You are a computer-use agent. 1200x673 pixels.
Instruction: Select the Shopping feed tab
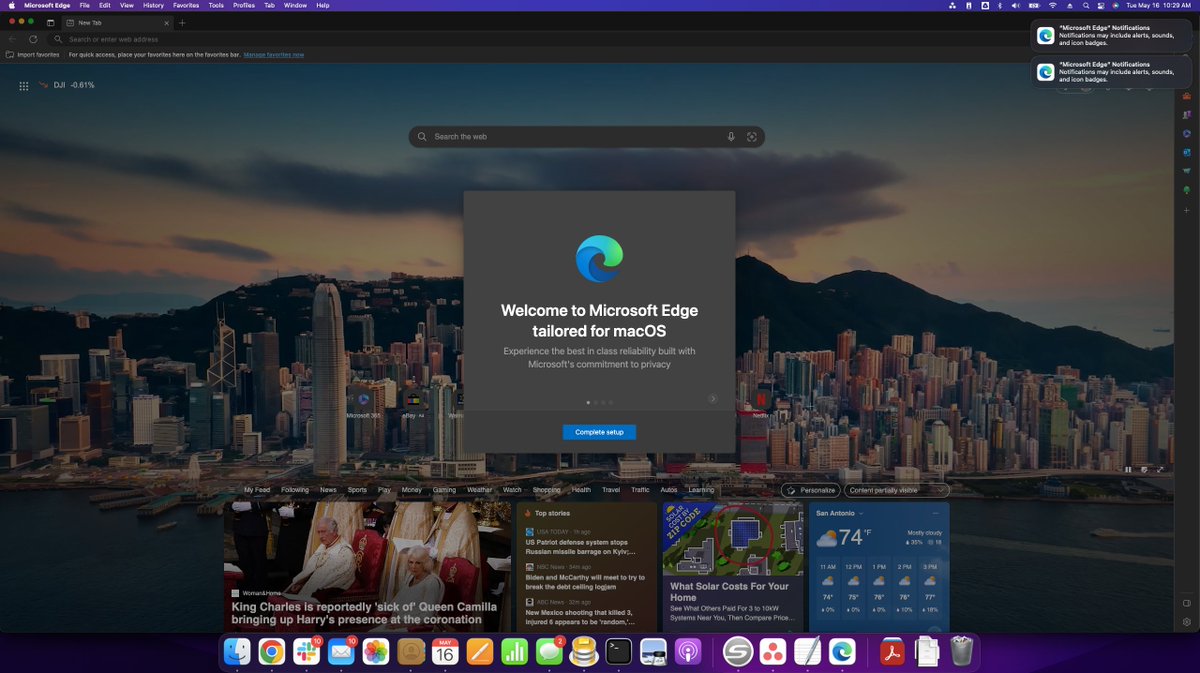click(546, 490)
